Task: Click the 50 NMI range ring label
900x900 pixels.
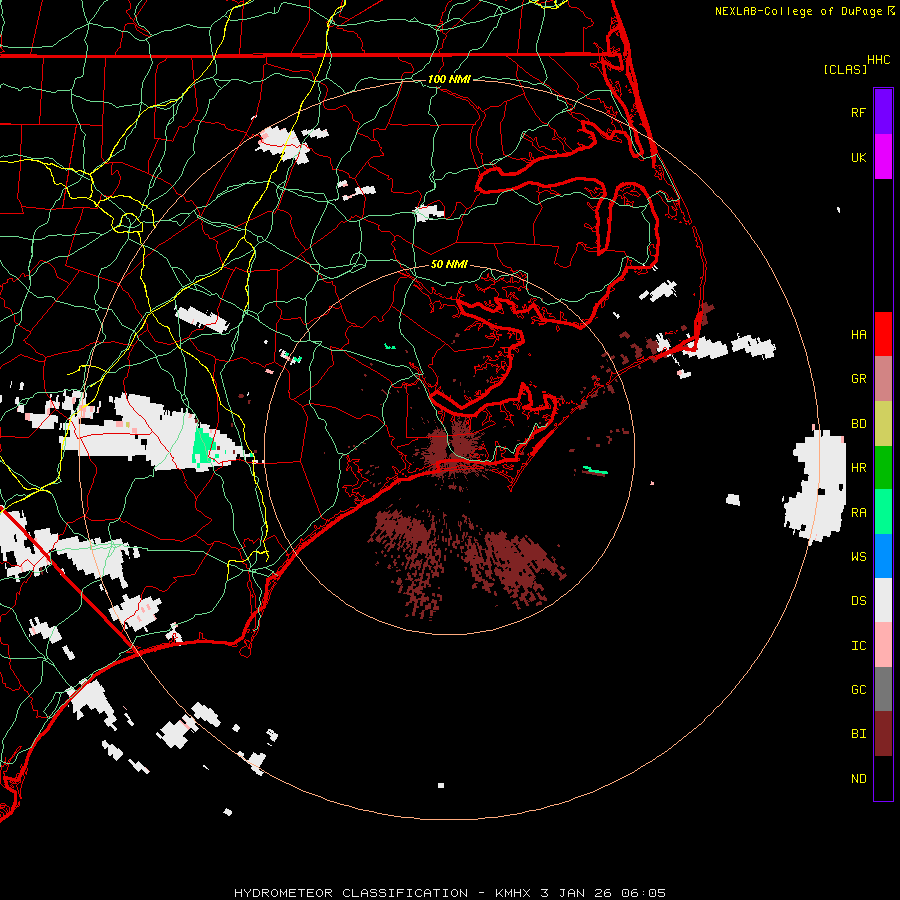Action: point(449,264)
